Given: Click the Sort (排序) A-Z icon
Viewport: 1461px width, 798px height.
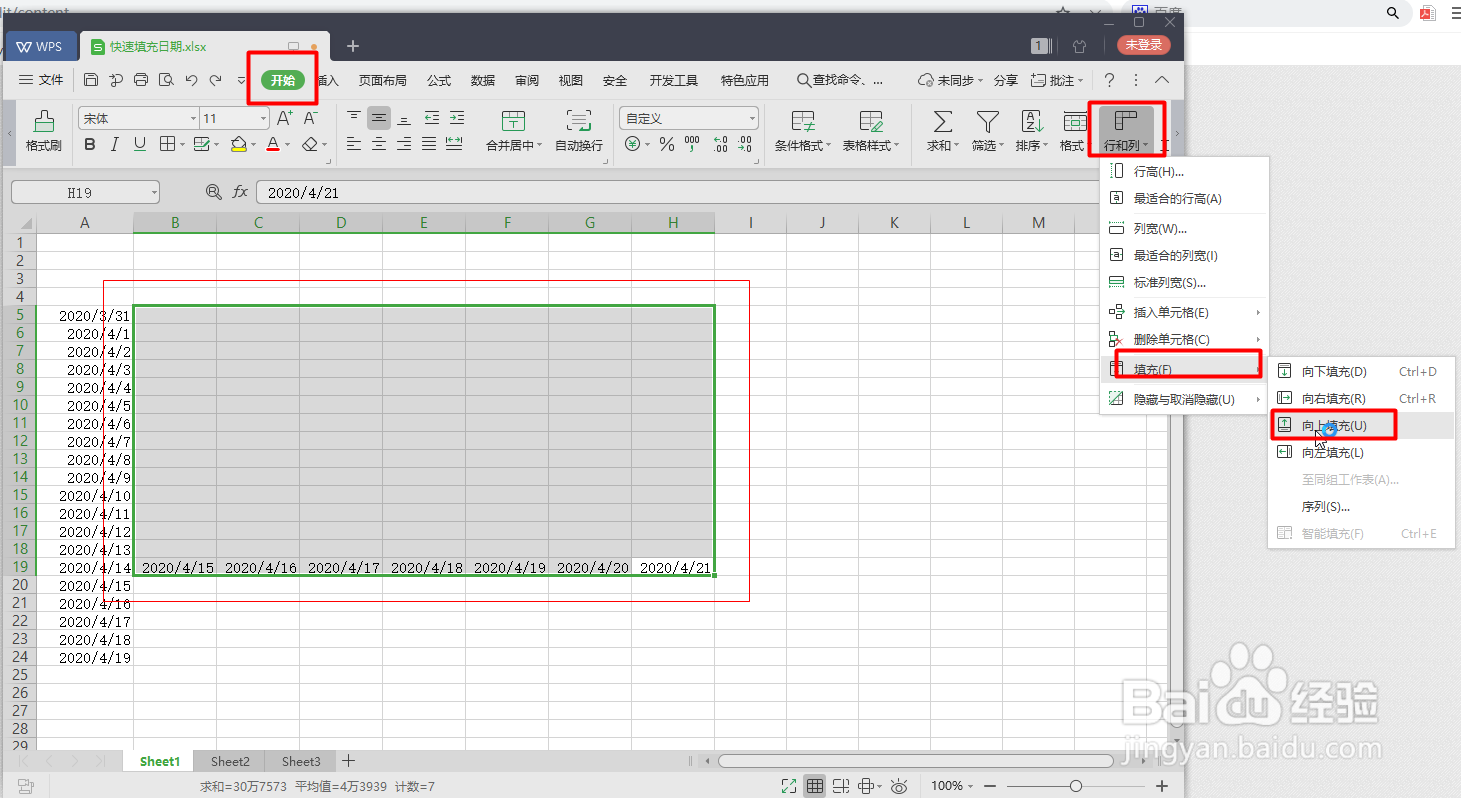Looking at the screenshot, I should (1031, 122).
